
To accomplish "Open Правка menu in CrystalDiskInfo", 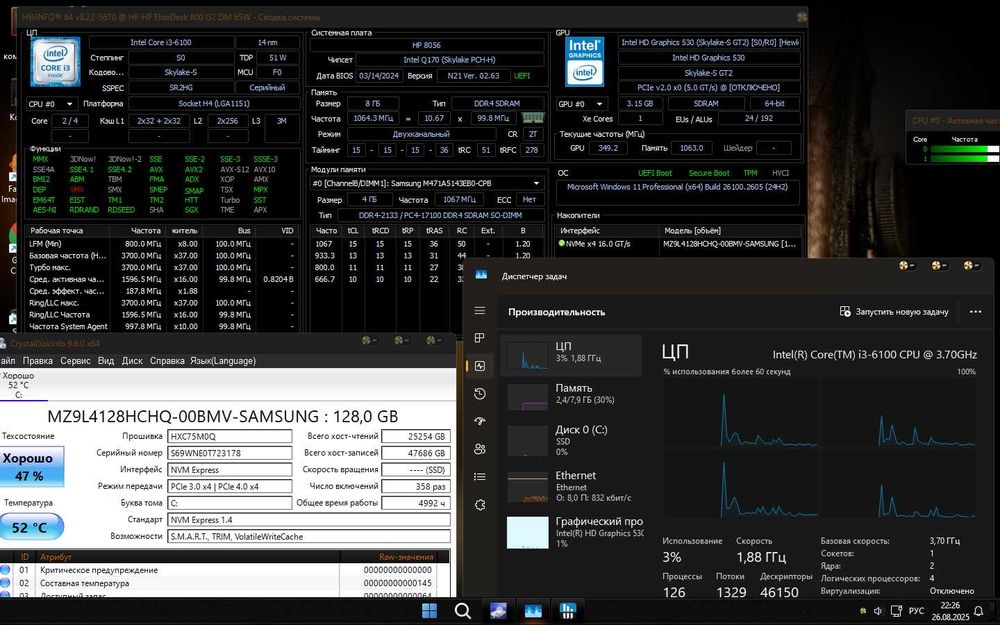I will click(38, 360).
